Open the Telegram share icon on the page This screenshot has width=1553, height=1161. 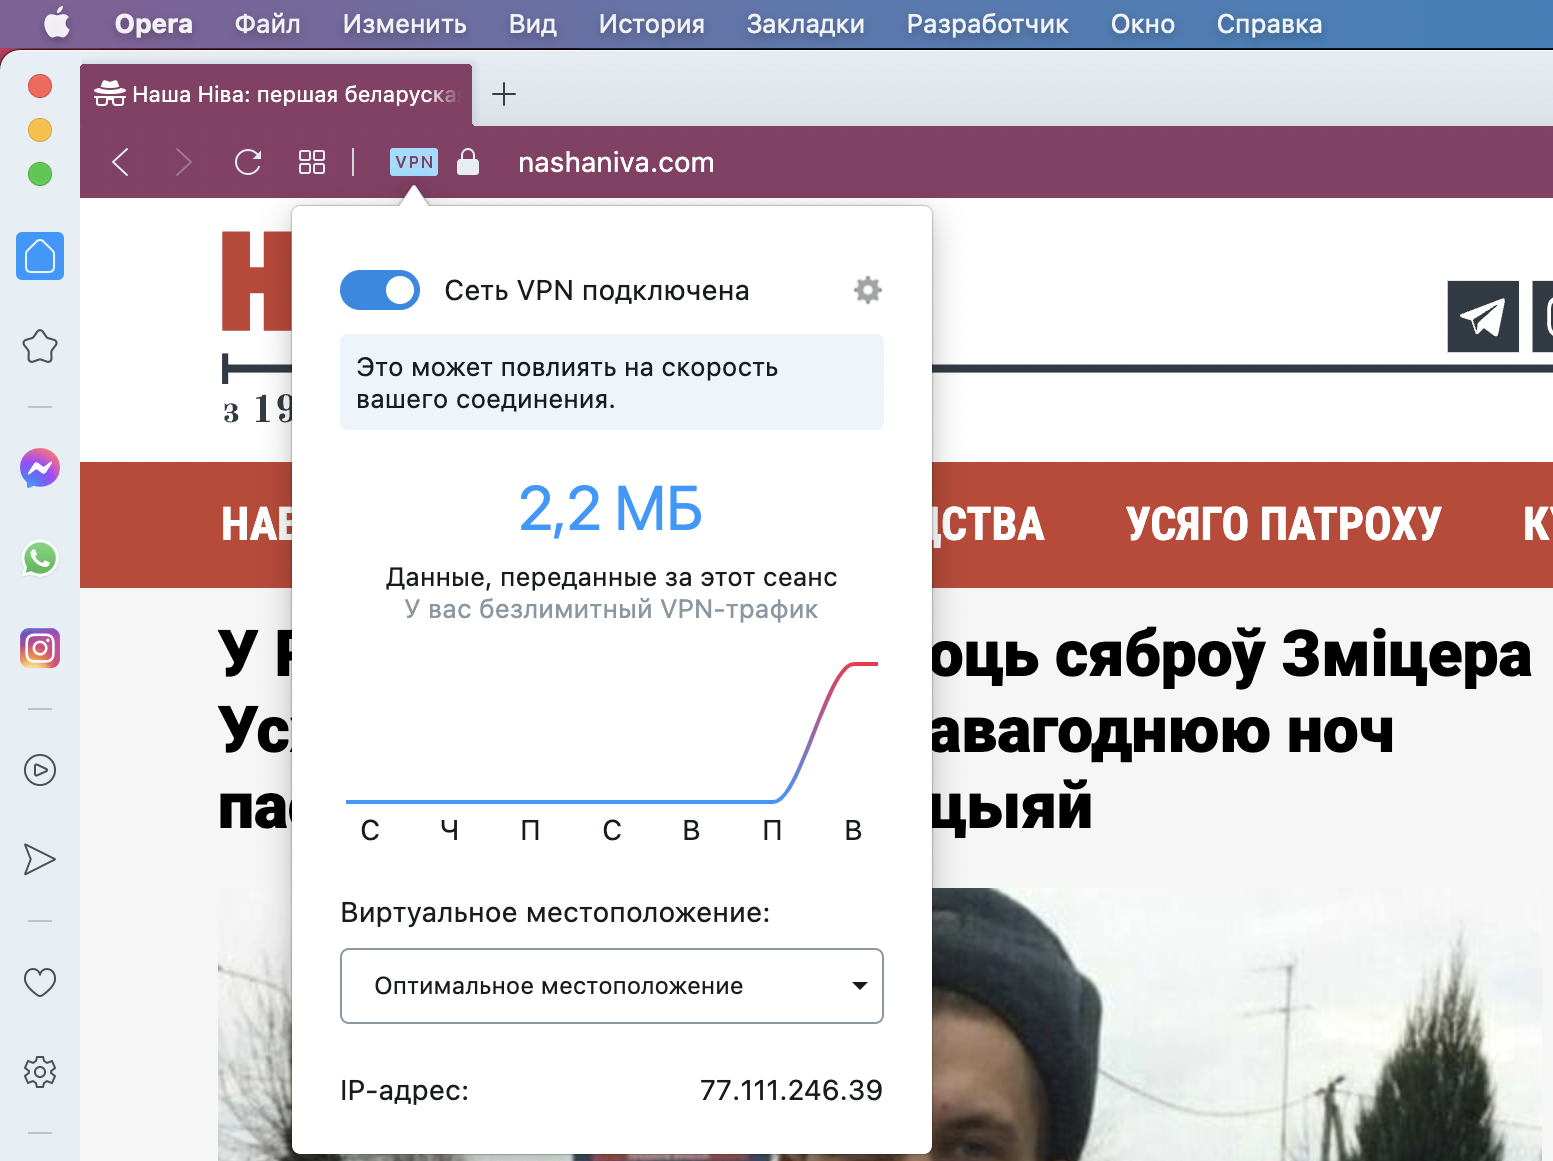(x=1482, y=317)
